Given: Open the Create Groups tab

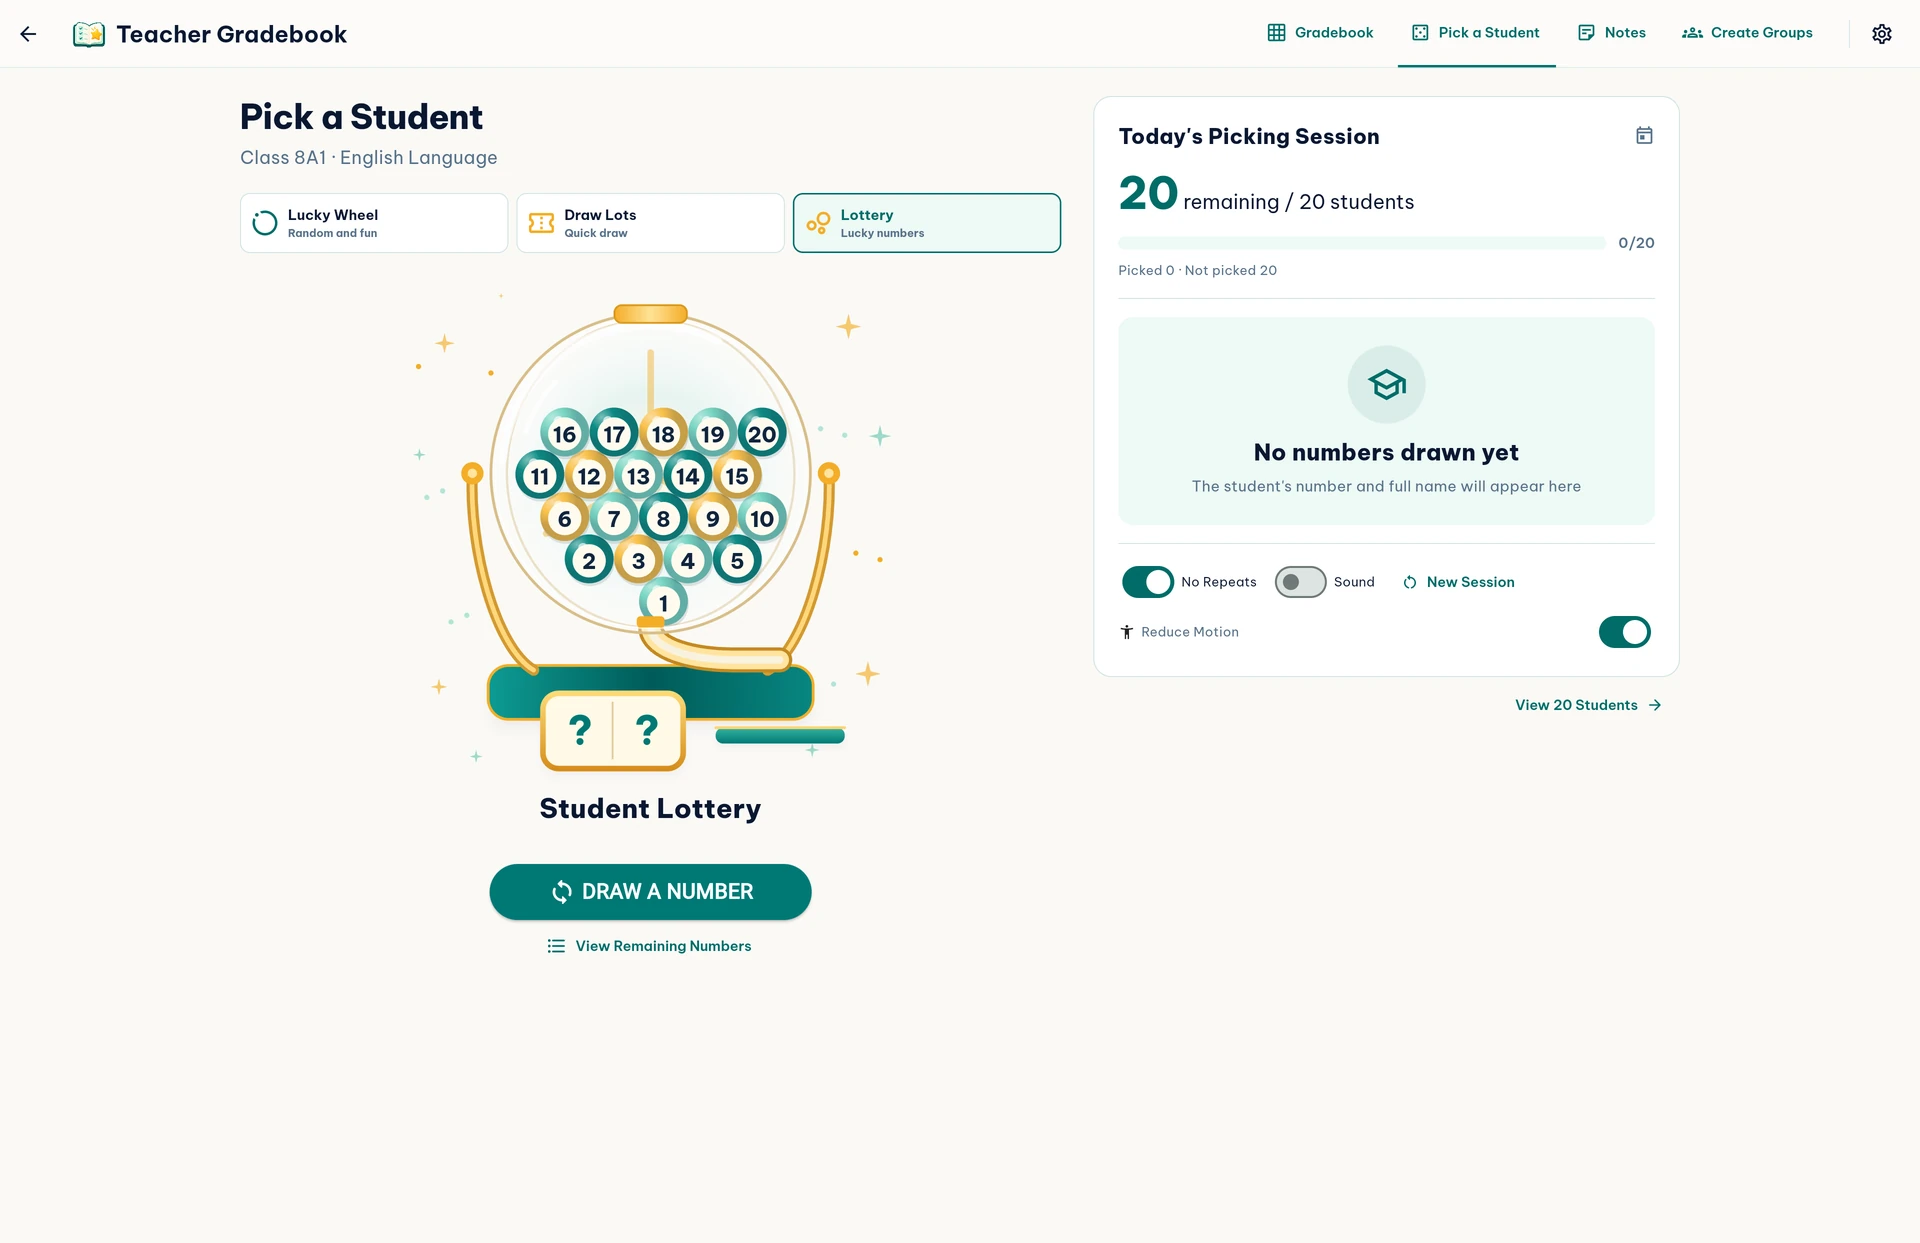Looking at the screenshot, I should pos(1747,33).
